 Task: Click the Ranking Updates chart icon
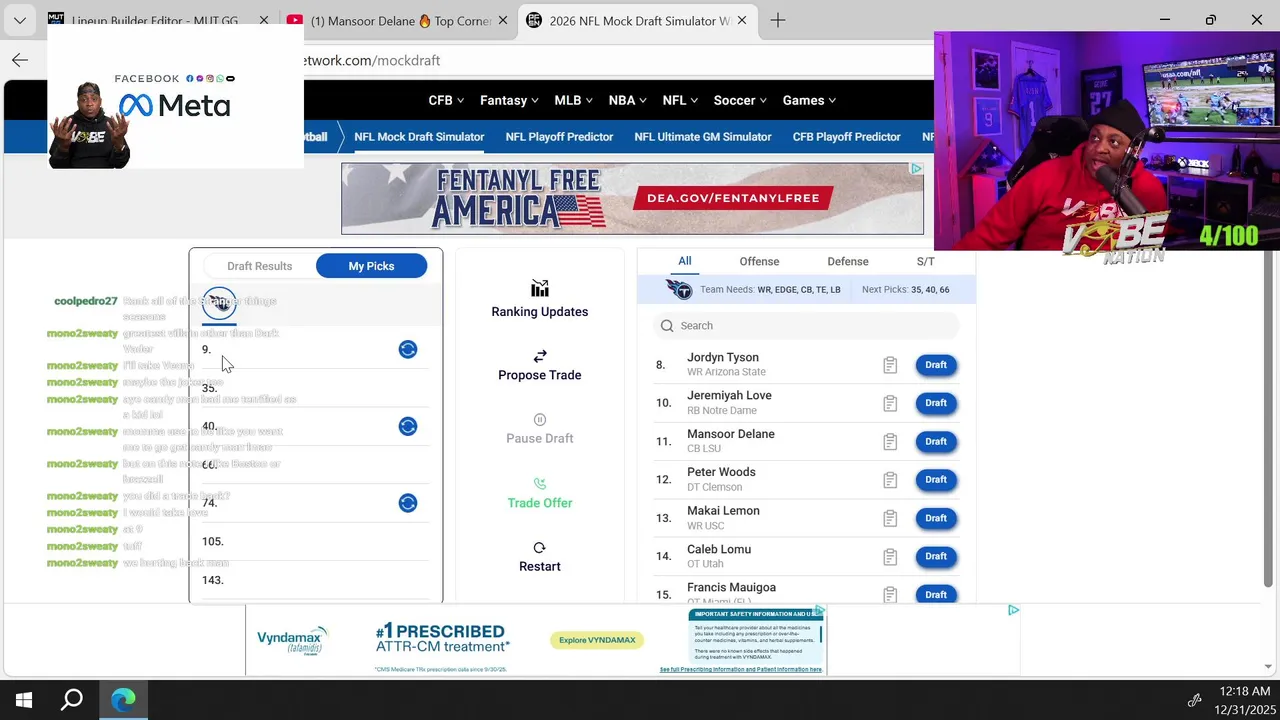(x=540, y=289)
